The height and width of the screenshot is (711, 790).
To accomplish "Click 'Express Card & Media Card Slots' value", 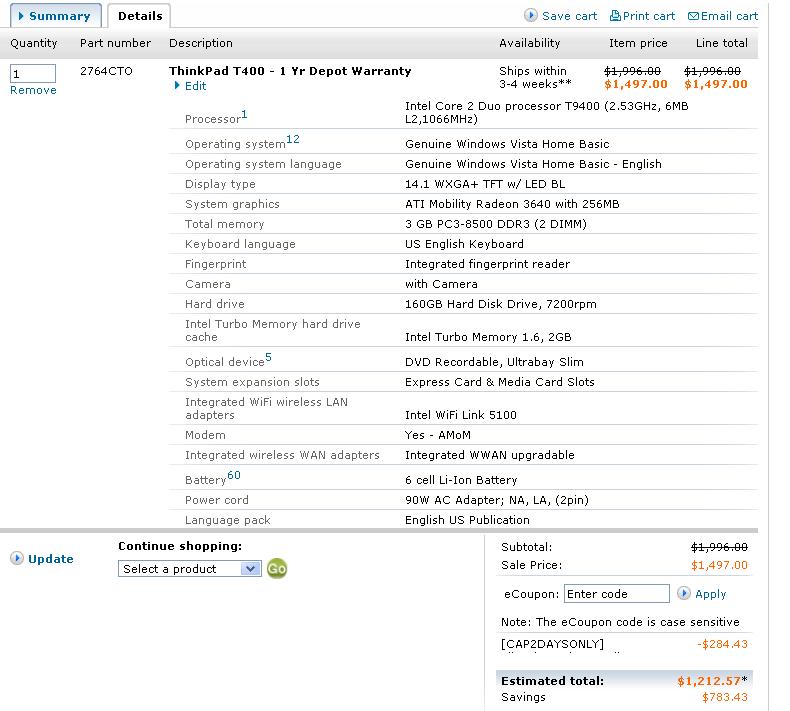I will (x=500, y=382).
